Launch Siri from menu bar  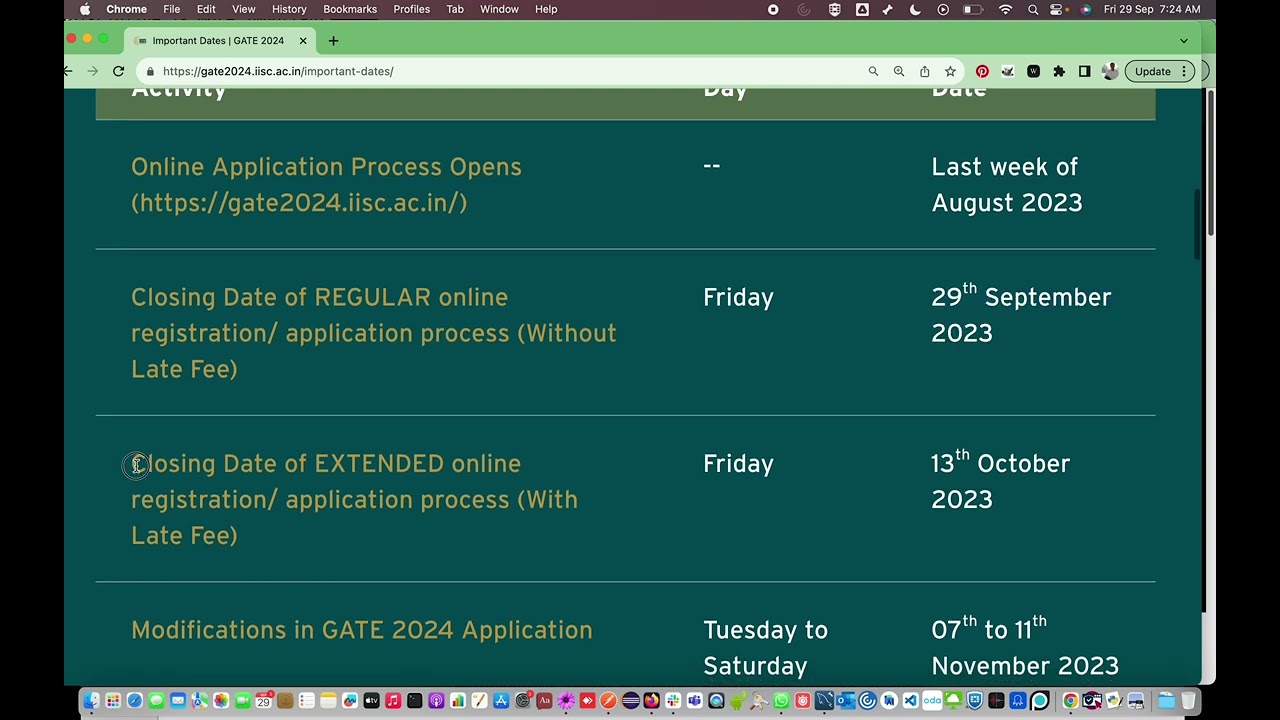point(1086,9)
